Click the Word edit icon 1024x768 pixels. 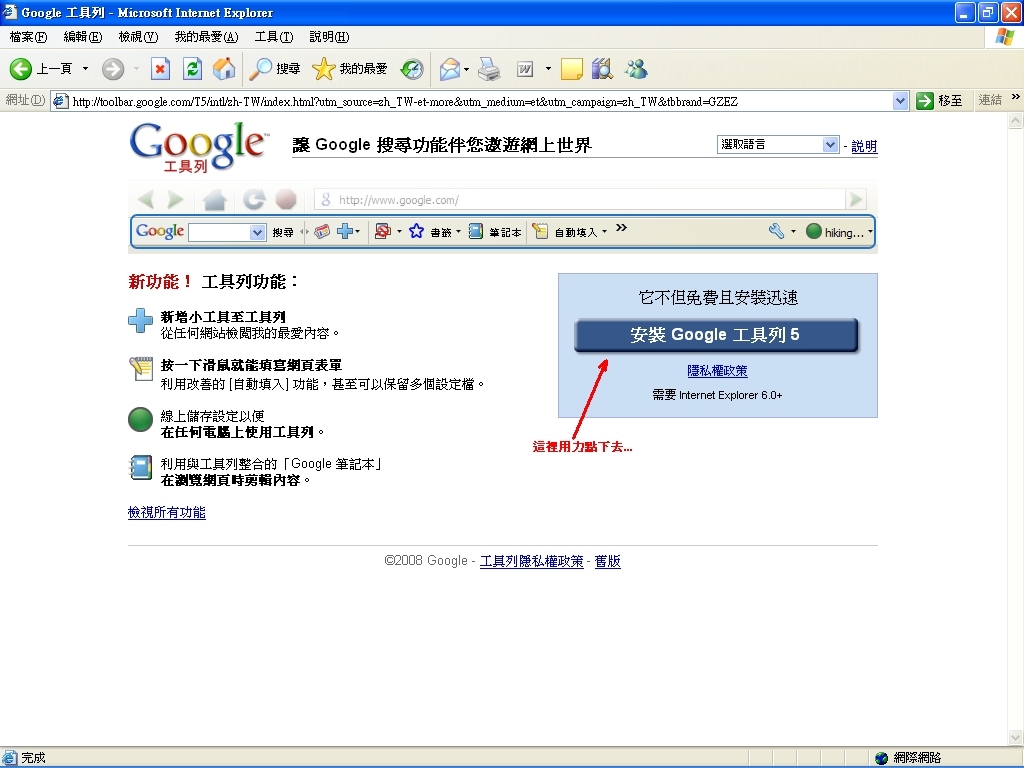point(525,69)
